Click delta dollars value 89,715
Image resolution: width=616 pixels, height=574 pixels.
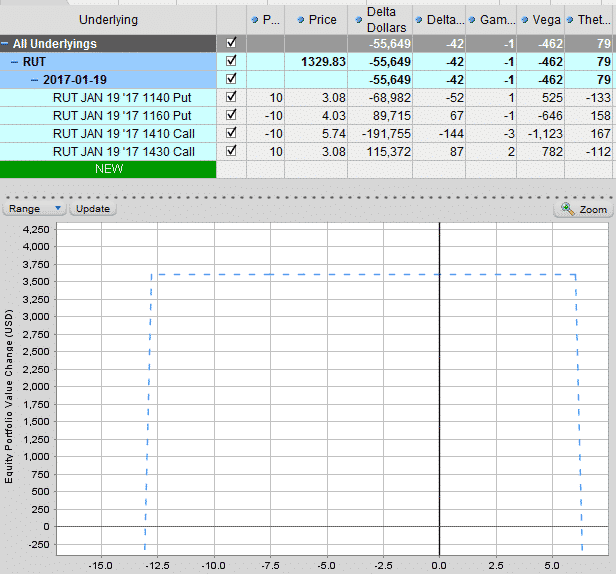click(x=392, y=116)
